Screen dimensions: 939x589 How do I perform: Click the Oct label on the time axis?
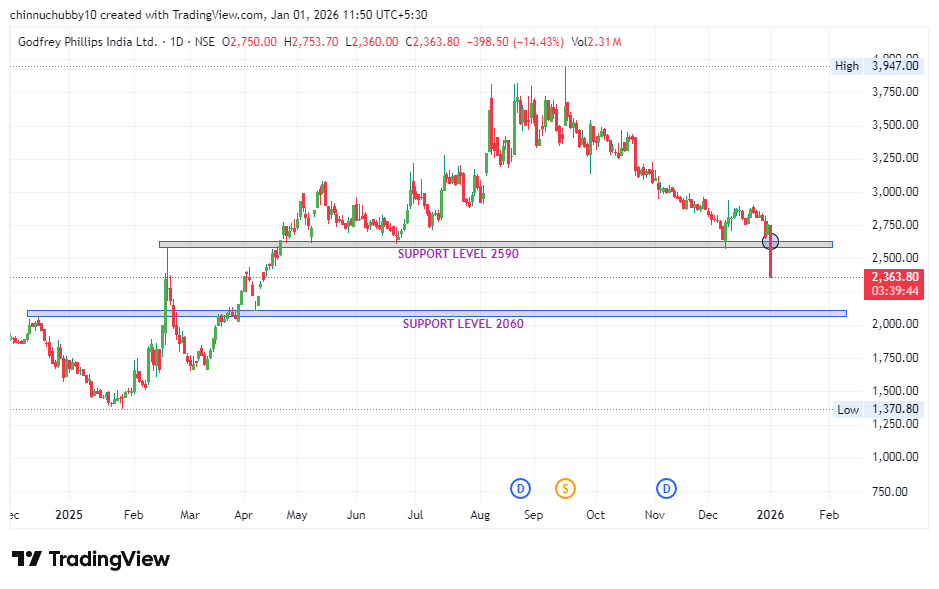(595, 515)
